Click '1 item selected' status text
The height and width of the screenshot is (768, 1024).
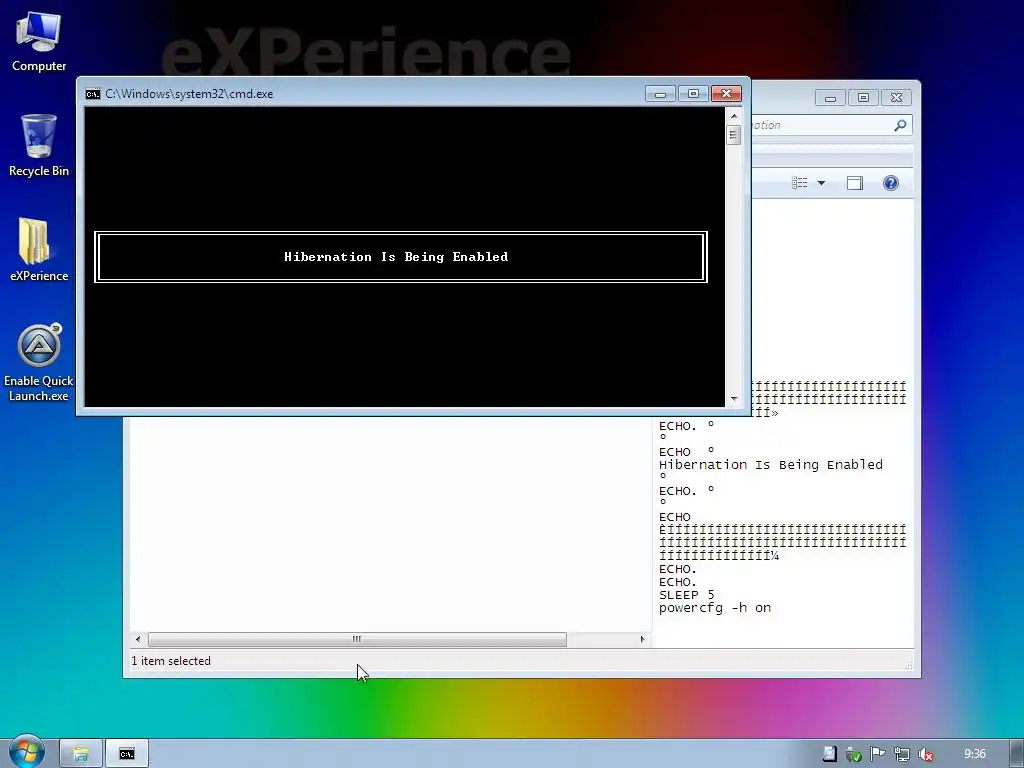coord(171,661)
